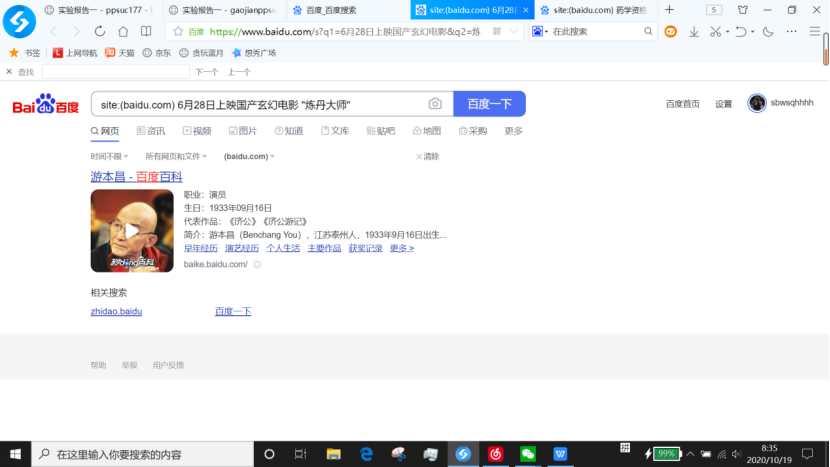Click the scissors screenshot tool icon

(715, 32)
